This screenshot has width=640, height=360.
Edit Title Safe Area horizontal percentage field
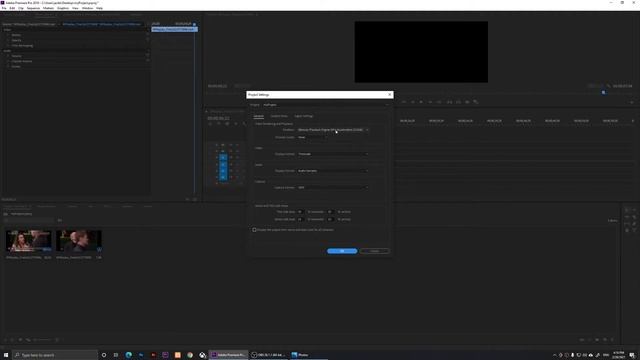(300, 212)
